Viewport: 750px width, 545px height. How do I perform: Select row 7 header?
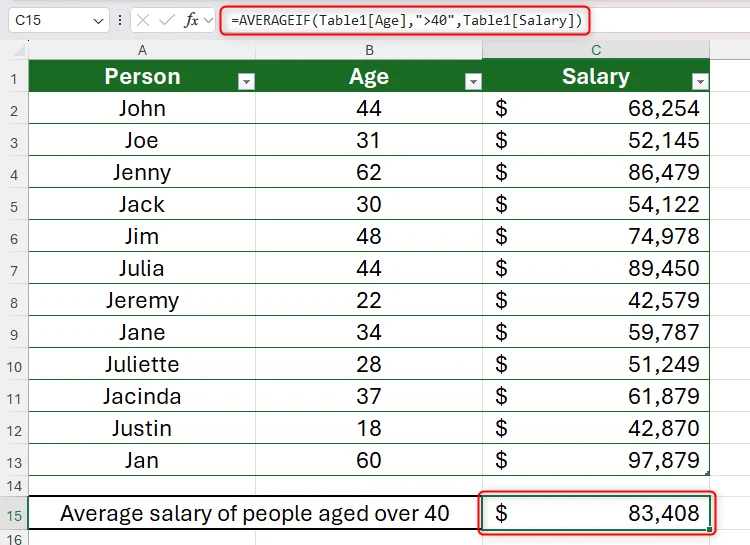tap(14, 269)
